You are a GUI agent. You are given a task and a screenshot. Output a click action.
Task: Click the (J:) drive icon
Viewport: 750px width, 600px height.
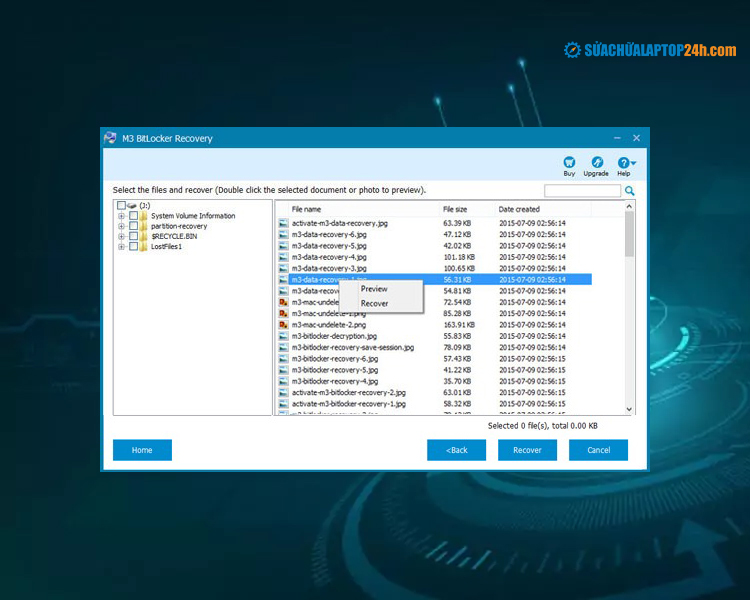(x=132, y=206)
